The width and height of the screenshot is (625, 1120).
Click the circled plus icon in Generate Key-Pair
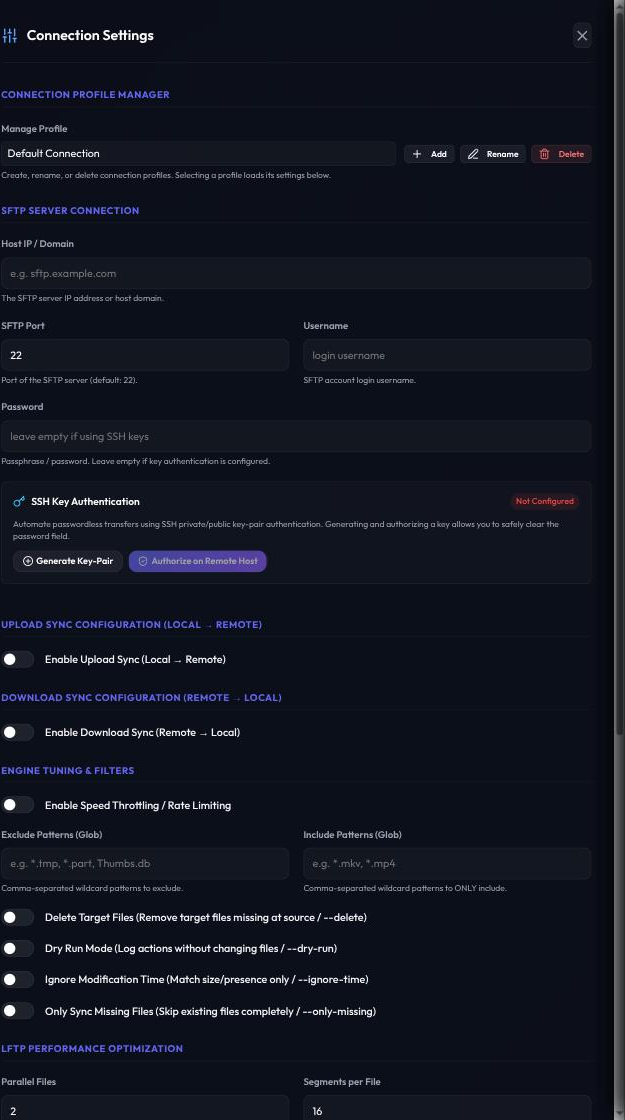(28, 561)
